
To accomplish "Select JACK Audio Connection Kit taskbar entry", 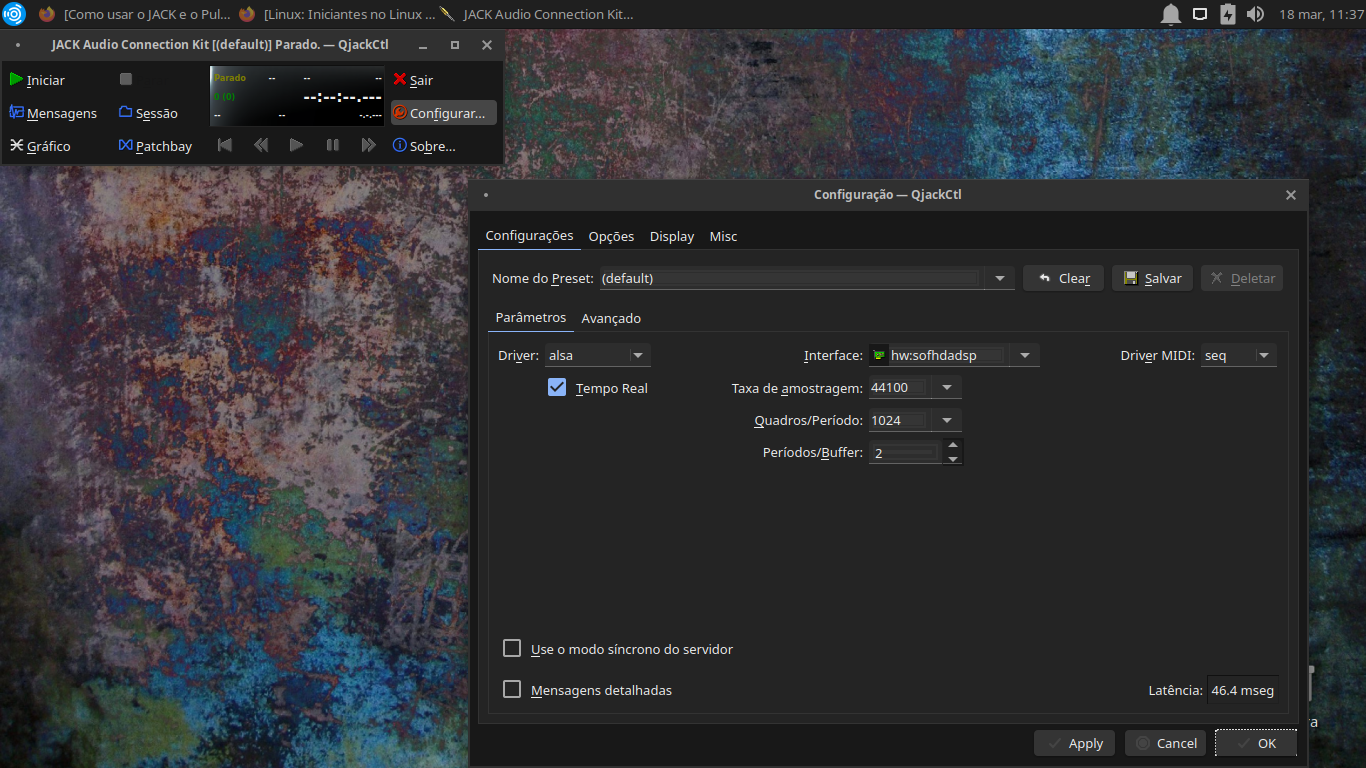I will pyautogui.click(x=537, y=14).
